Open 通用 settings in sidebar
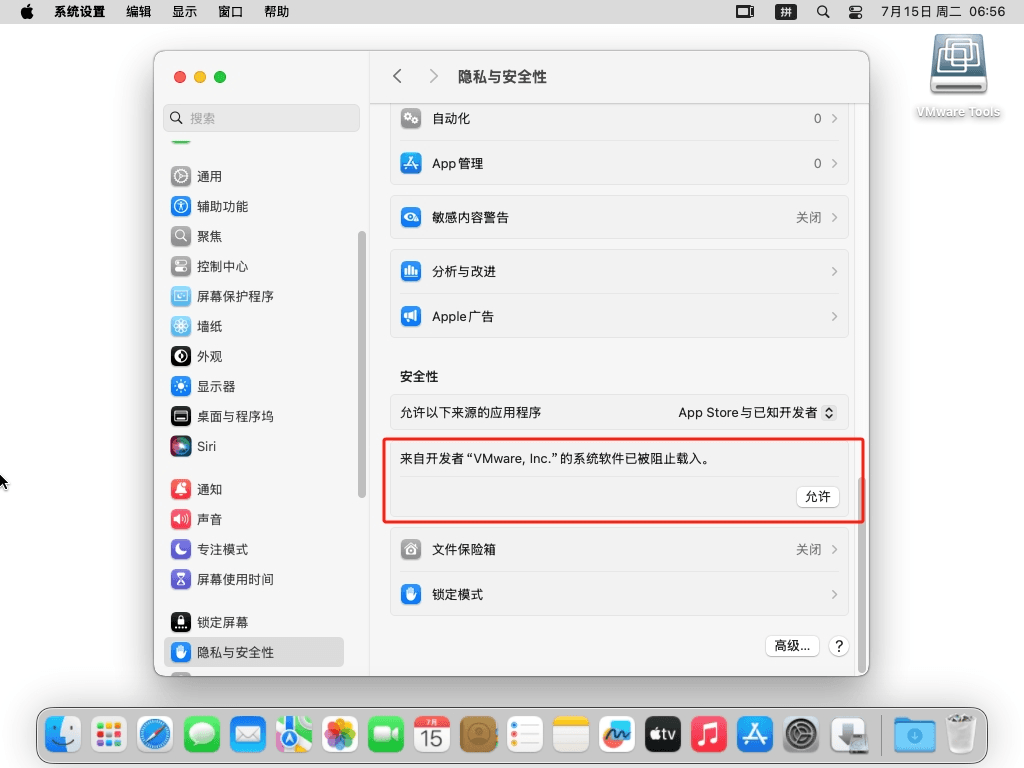 (x=253, y=176)
